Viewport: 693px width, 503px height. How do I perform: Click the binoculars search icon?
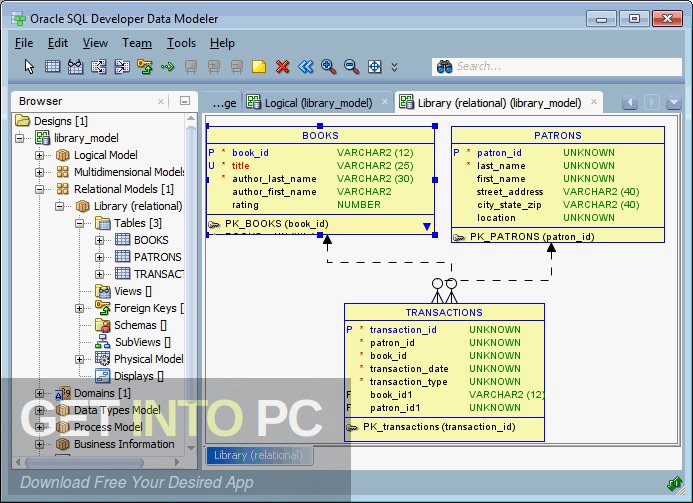pos(444,67)
